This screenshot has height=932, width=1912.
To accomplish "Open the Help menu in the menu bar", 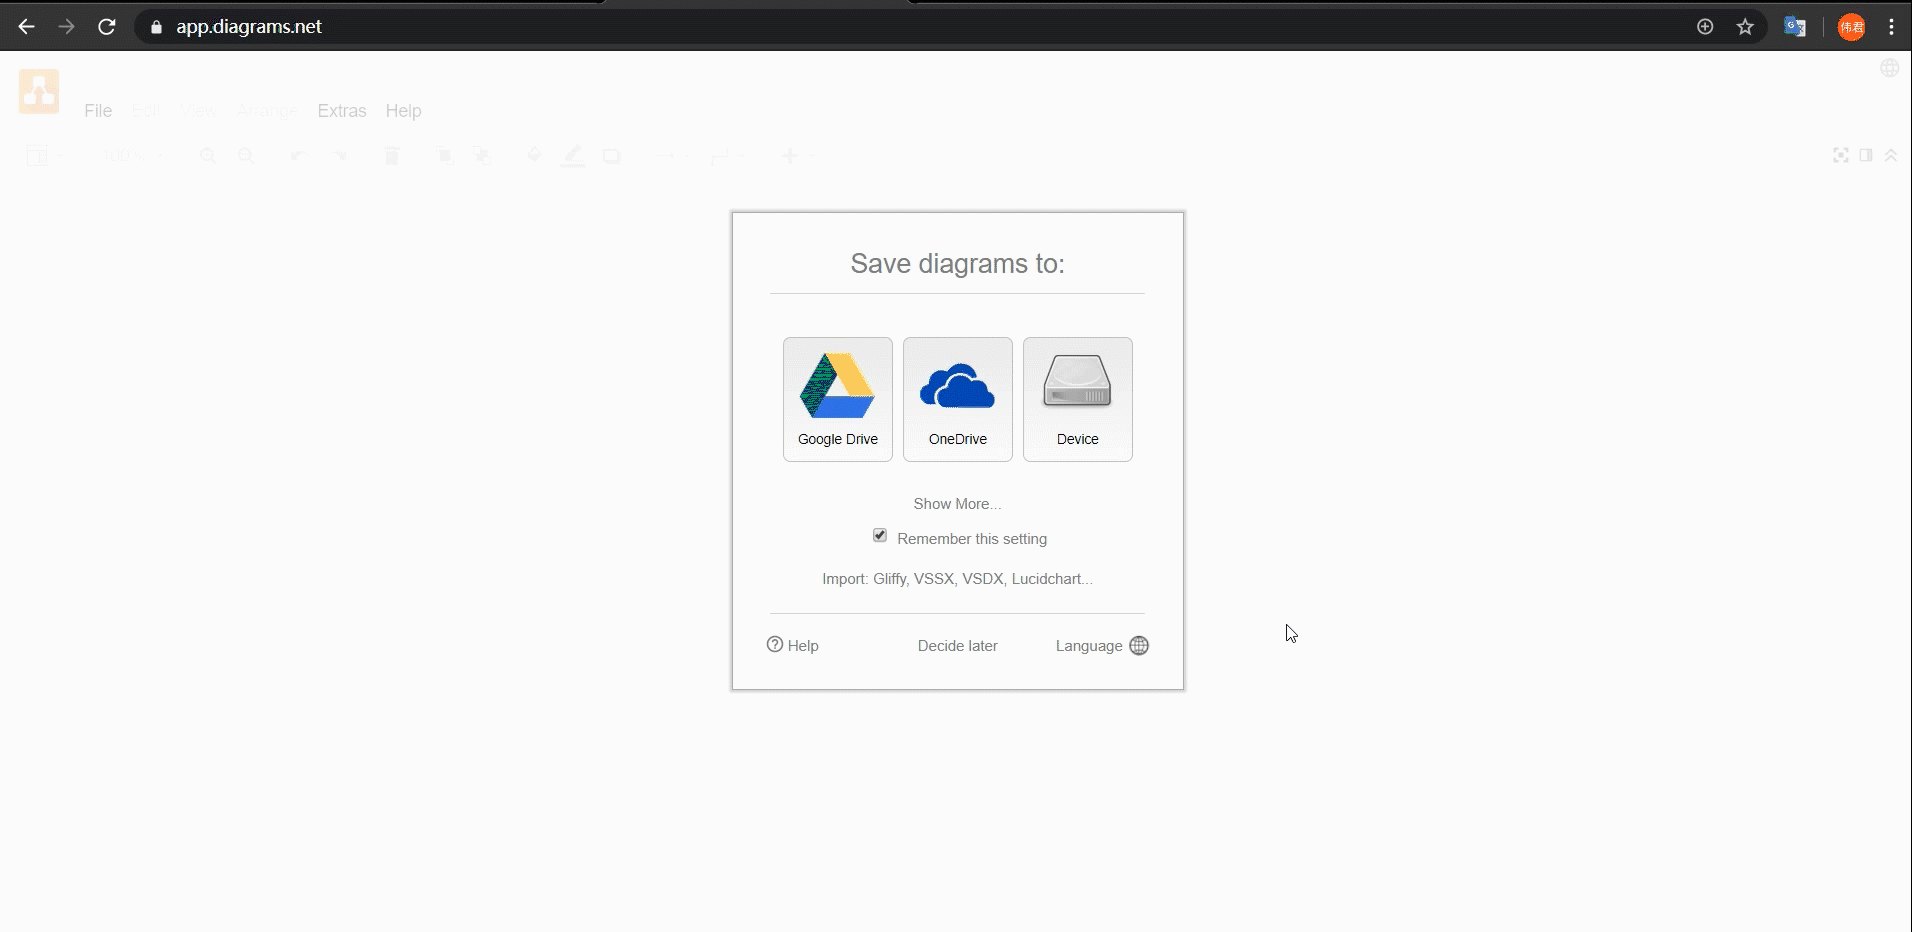I will point(404,111).
